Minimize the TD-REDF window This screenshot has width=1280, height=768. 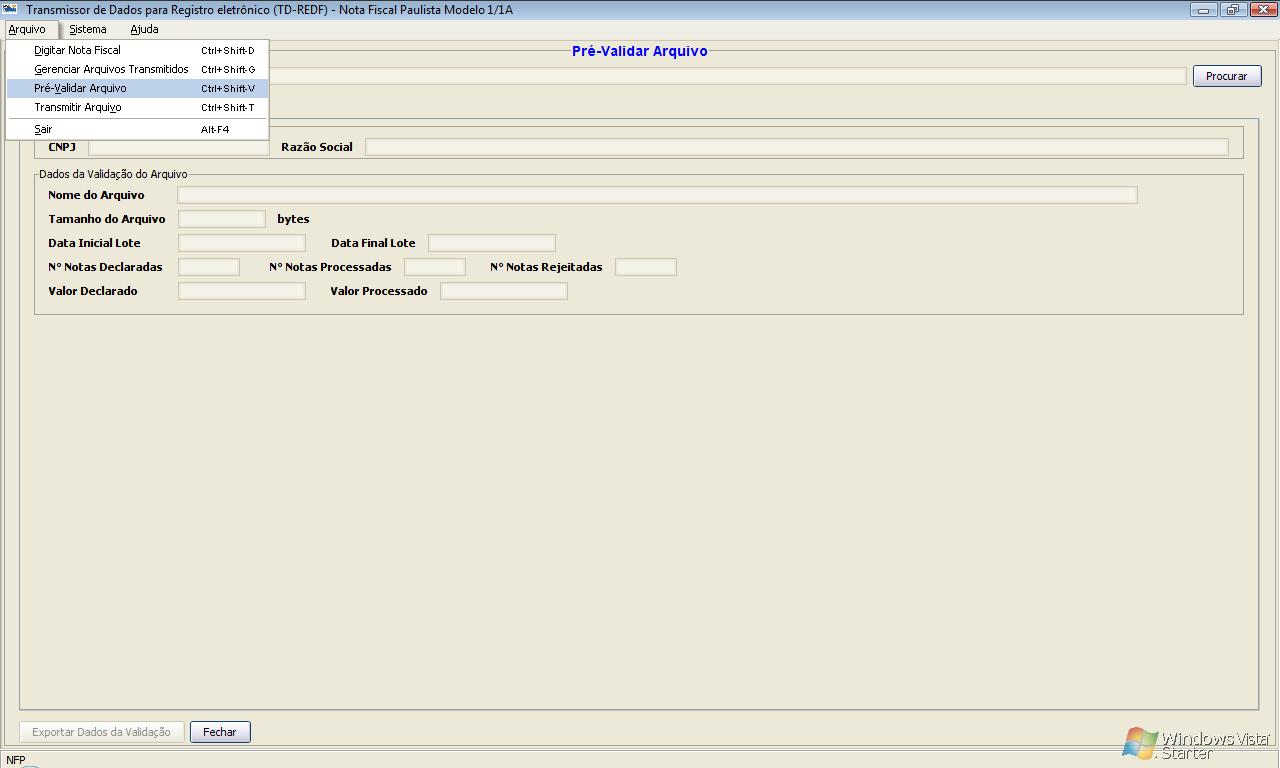point(1203,10)
